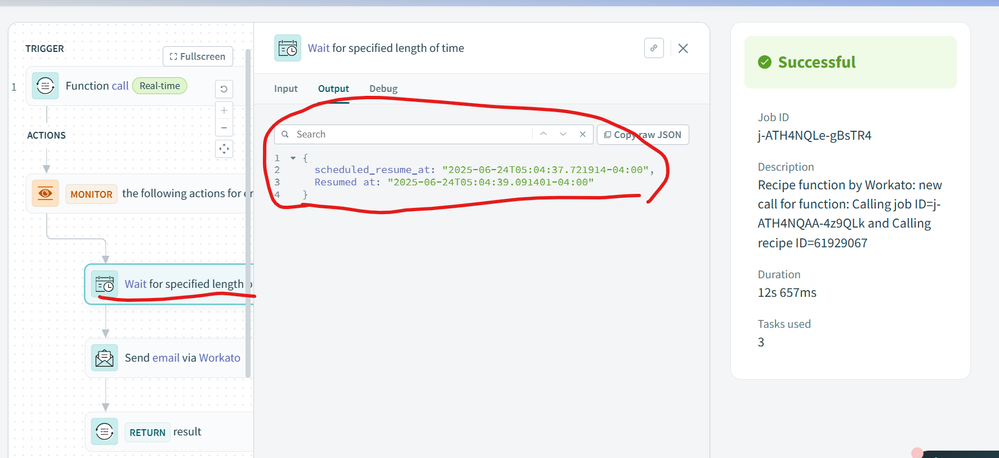This screenshot has height=458, width=999.
Task: Close the Wait step details panel
Action: point(683,48)
